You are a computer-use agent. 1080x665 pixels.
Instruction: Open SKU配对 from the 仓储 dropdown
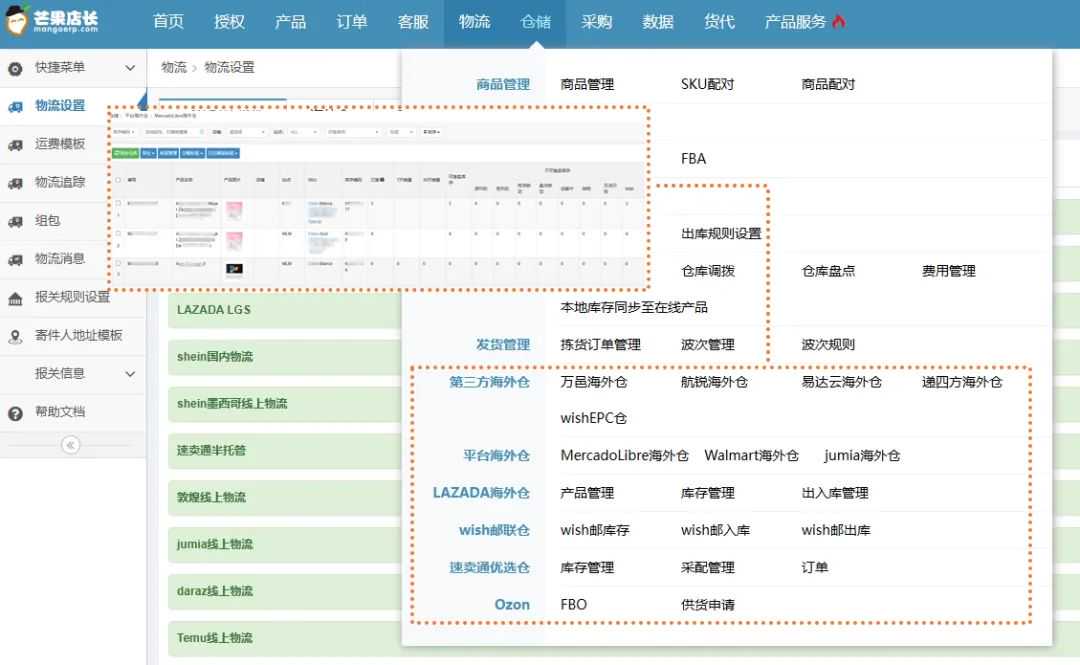(707, 84)
